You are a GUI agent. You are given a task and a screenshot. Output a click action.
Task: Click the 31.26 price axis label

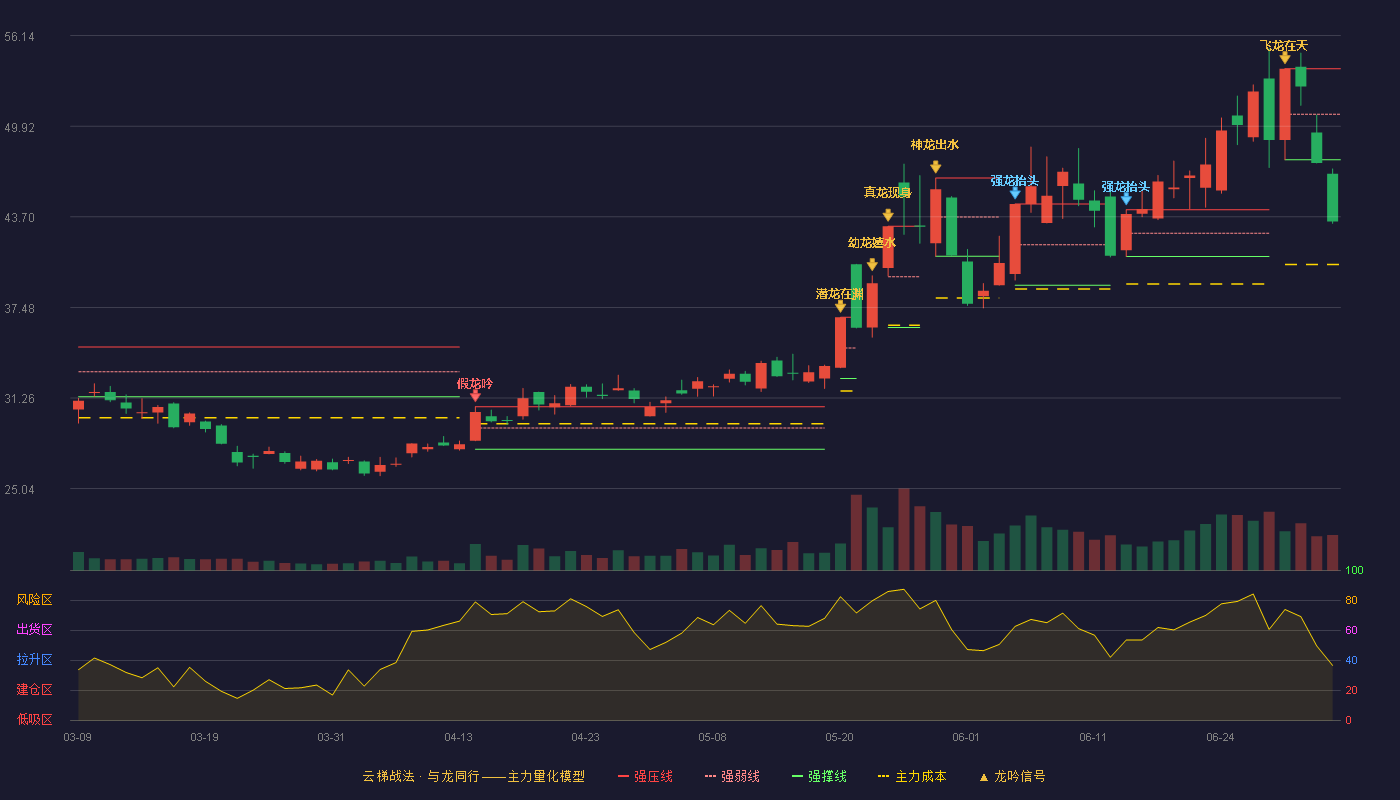(19, 399)
